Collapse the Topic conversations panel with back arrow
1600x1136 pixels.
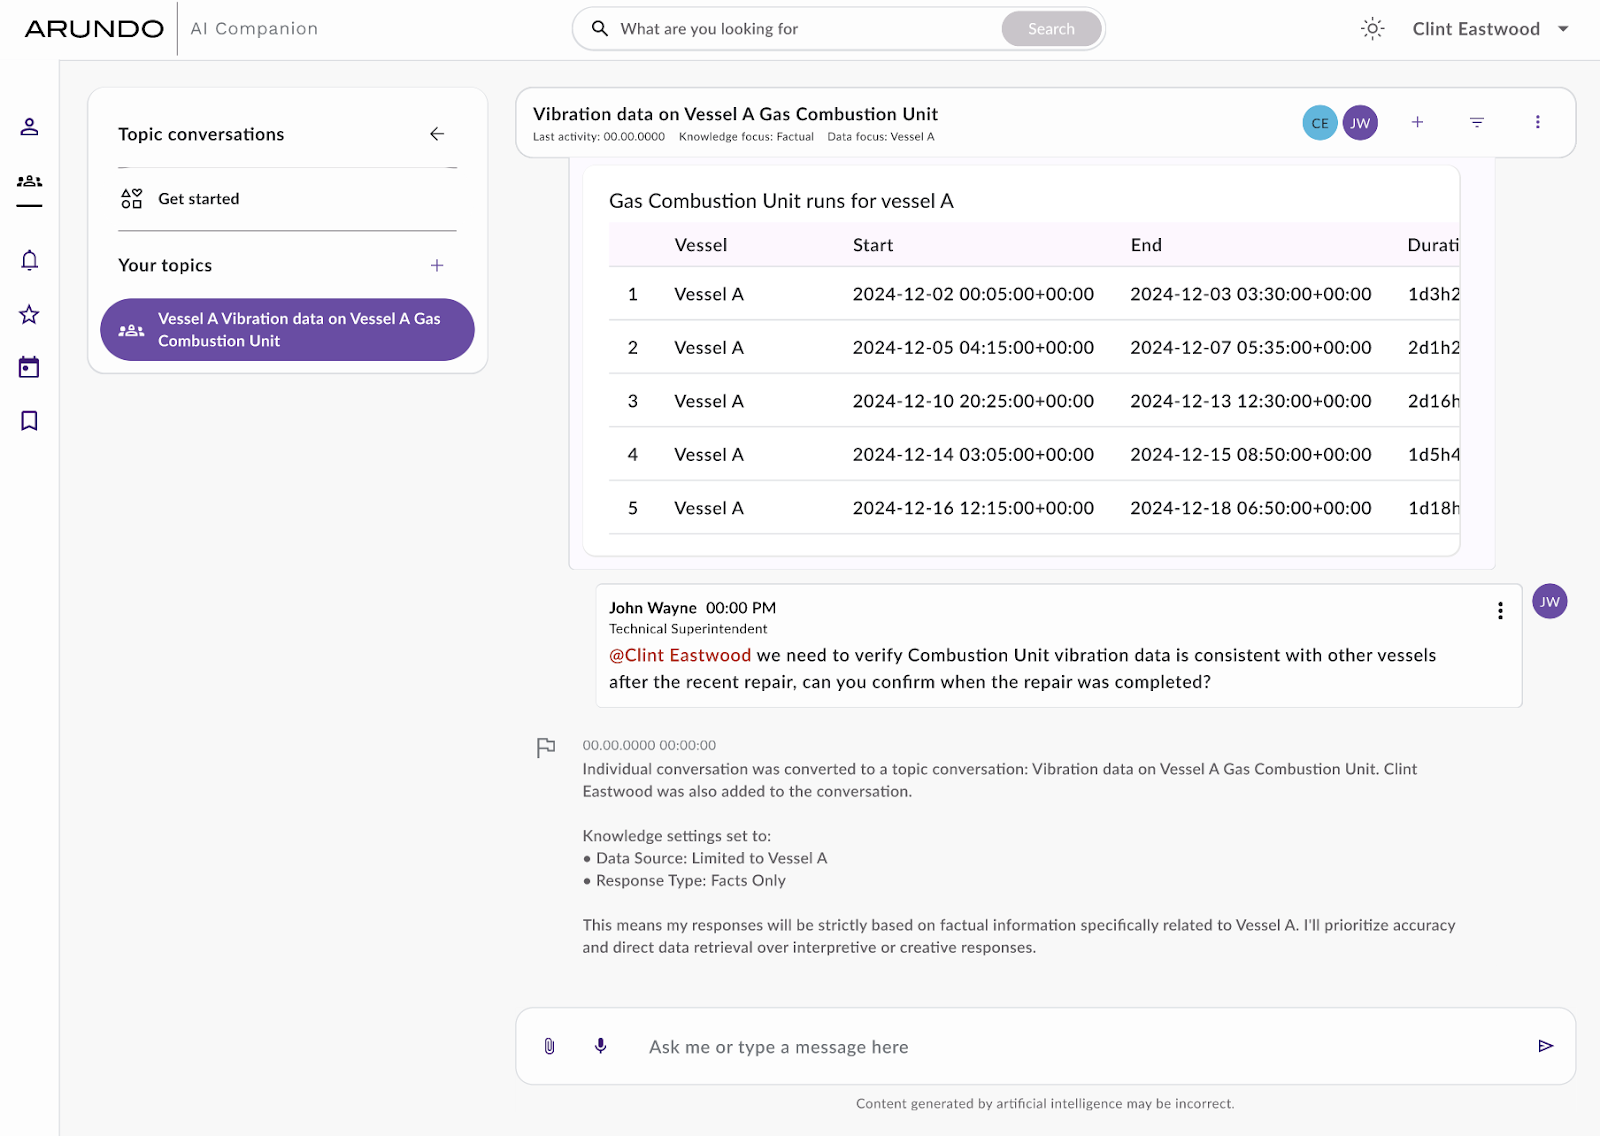pyautogui.click(x=437, y=134)
